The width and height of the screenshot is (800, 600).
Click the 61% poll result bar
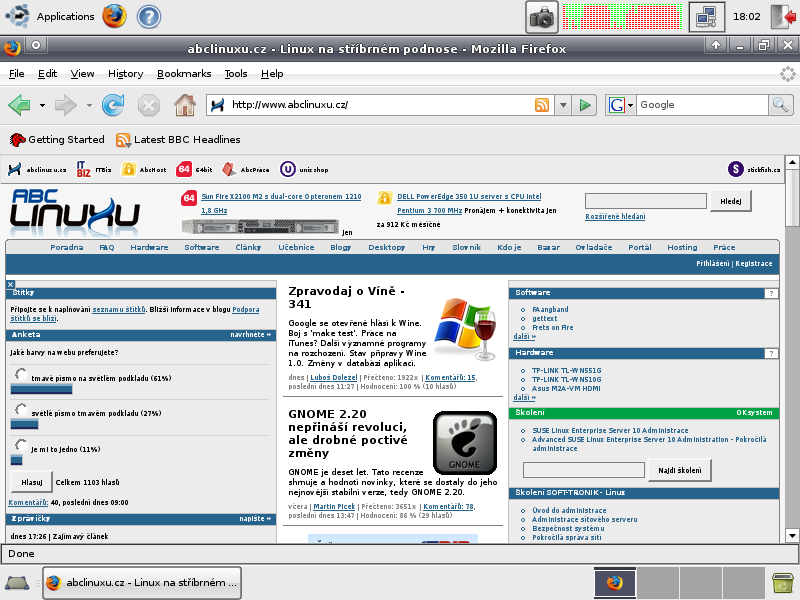(41, 390)
